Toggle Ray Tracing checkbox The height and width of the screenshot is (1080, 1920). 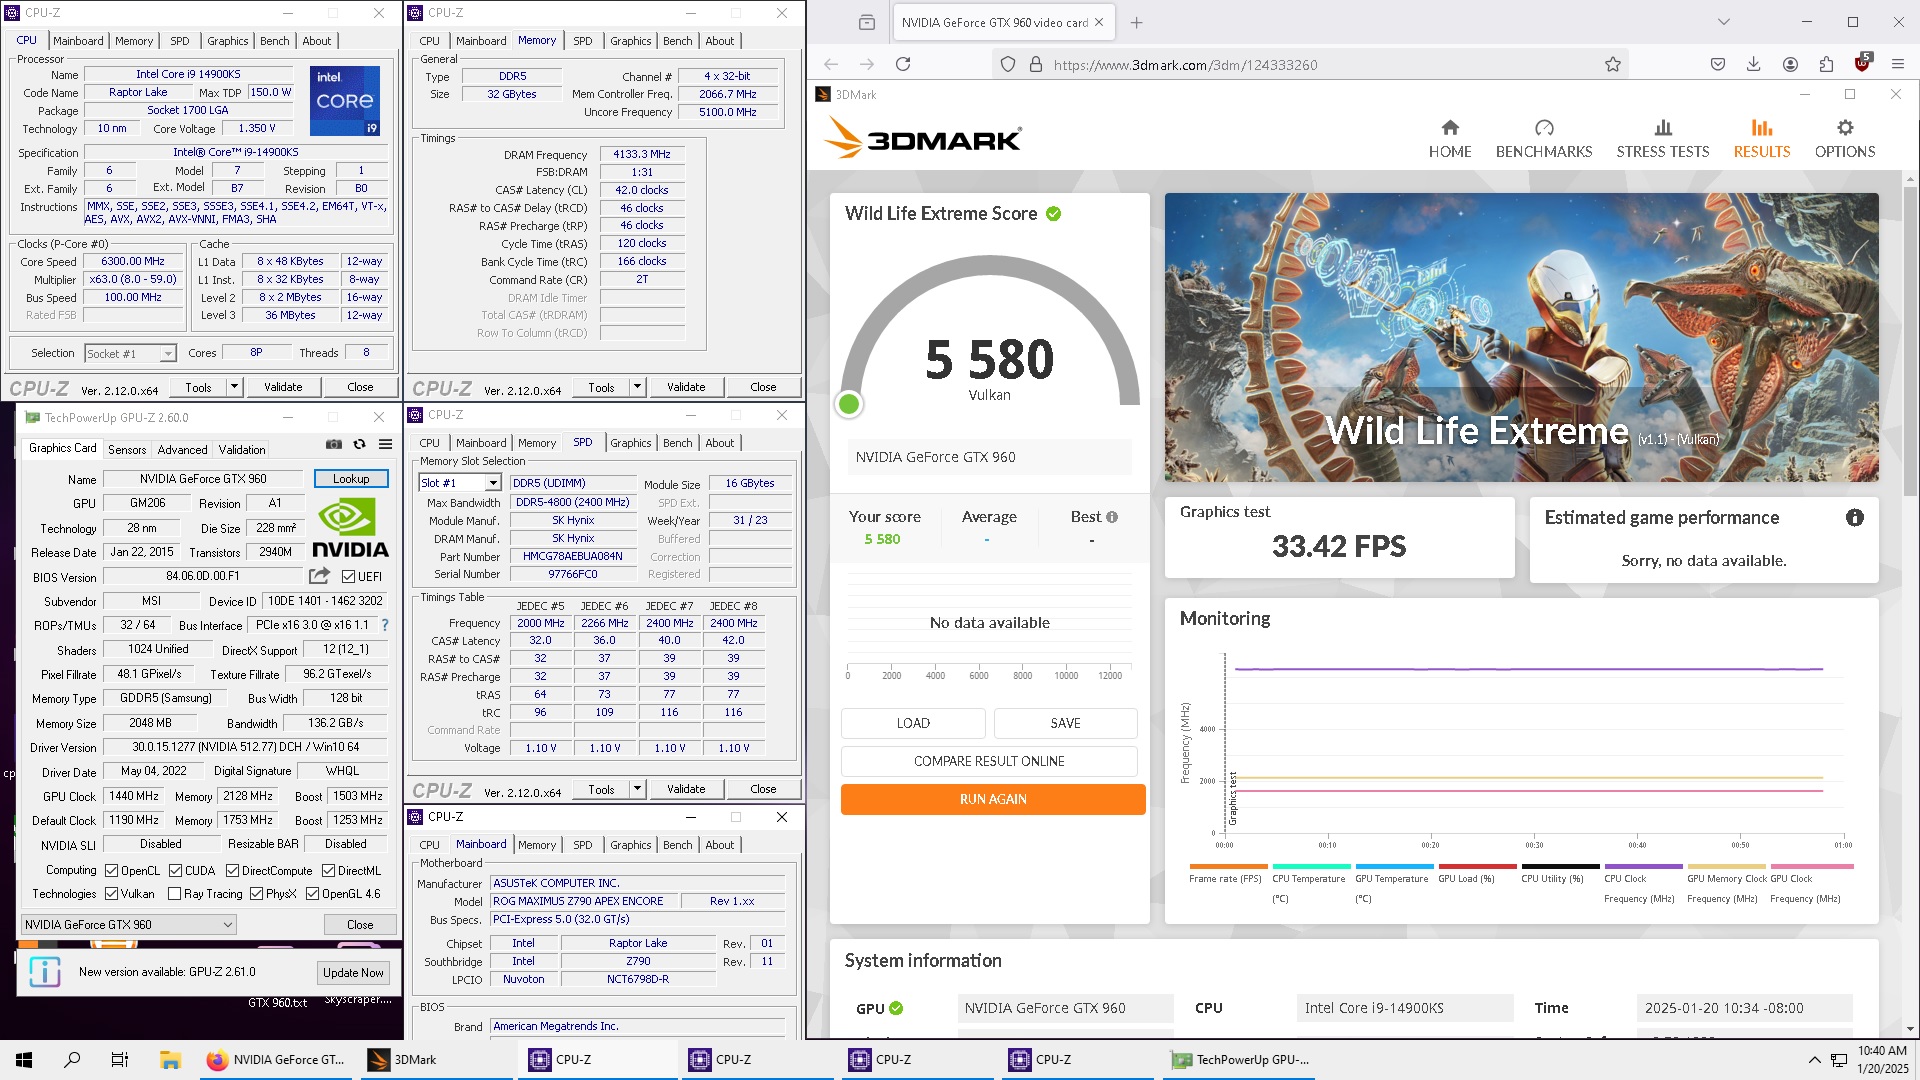[175, 894]
